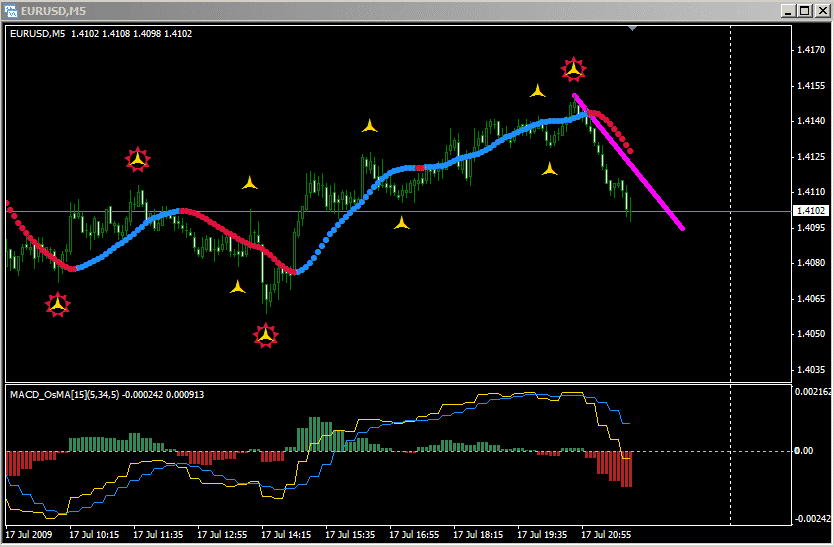Viewport: 834px width, 547px height.
Task: Click the 1.4155 price scale label
Action: click(x=811, y=86)
